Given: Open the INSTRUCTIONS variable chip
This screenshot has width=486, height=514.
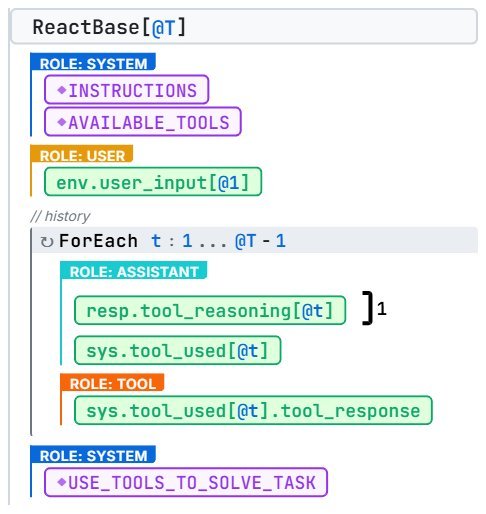Looking at the screenshot, I should [127, 90].
